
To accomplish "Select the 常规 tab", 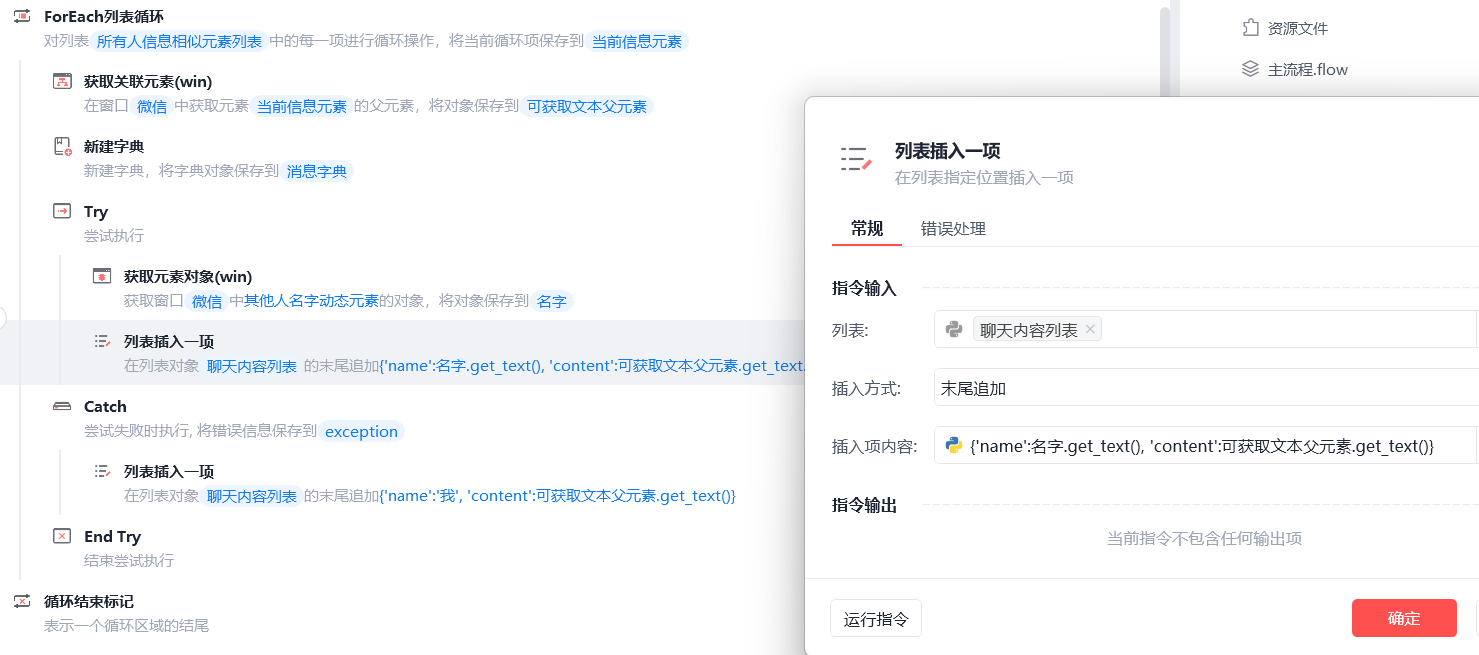I will pyautogui.click(x=866, y=229).
